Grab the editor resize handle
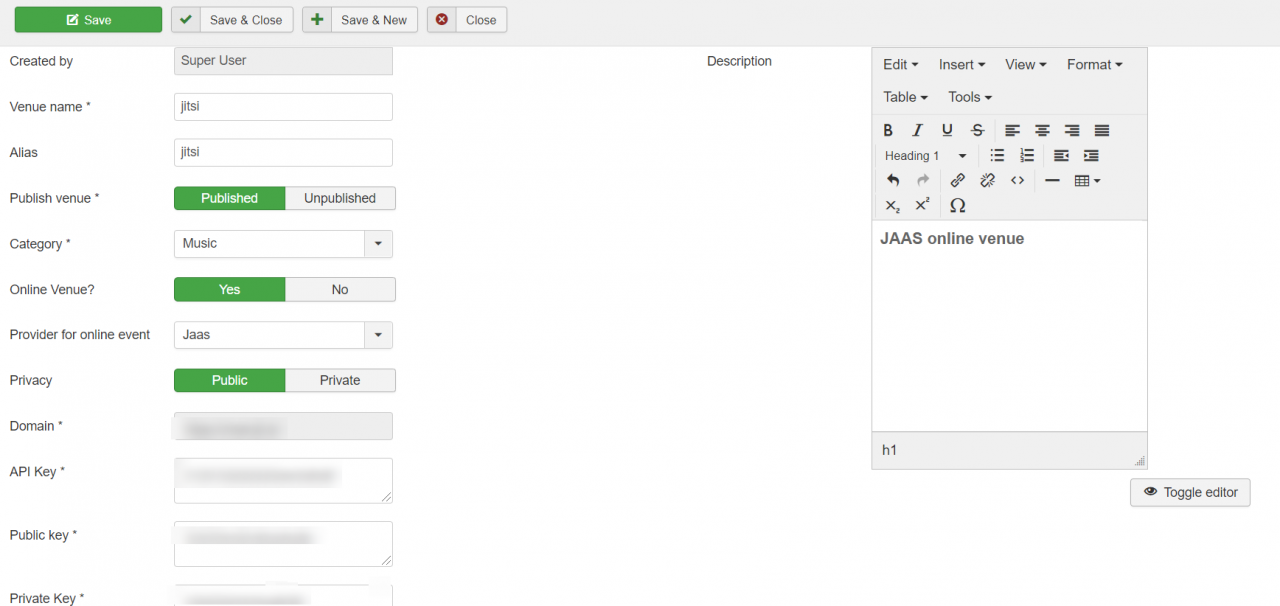The height and width of the screenshot is (606, 1280). pos(1140,461)
